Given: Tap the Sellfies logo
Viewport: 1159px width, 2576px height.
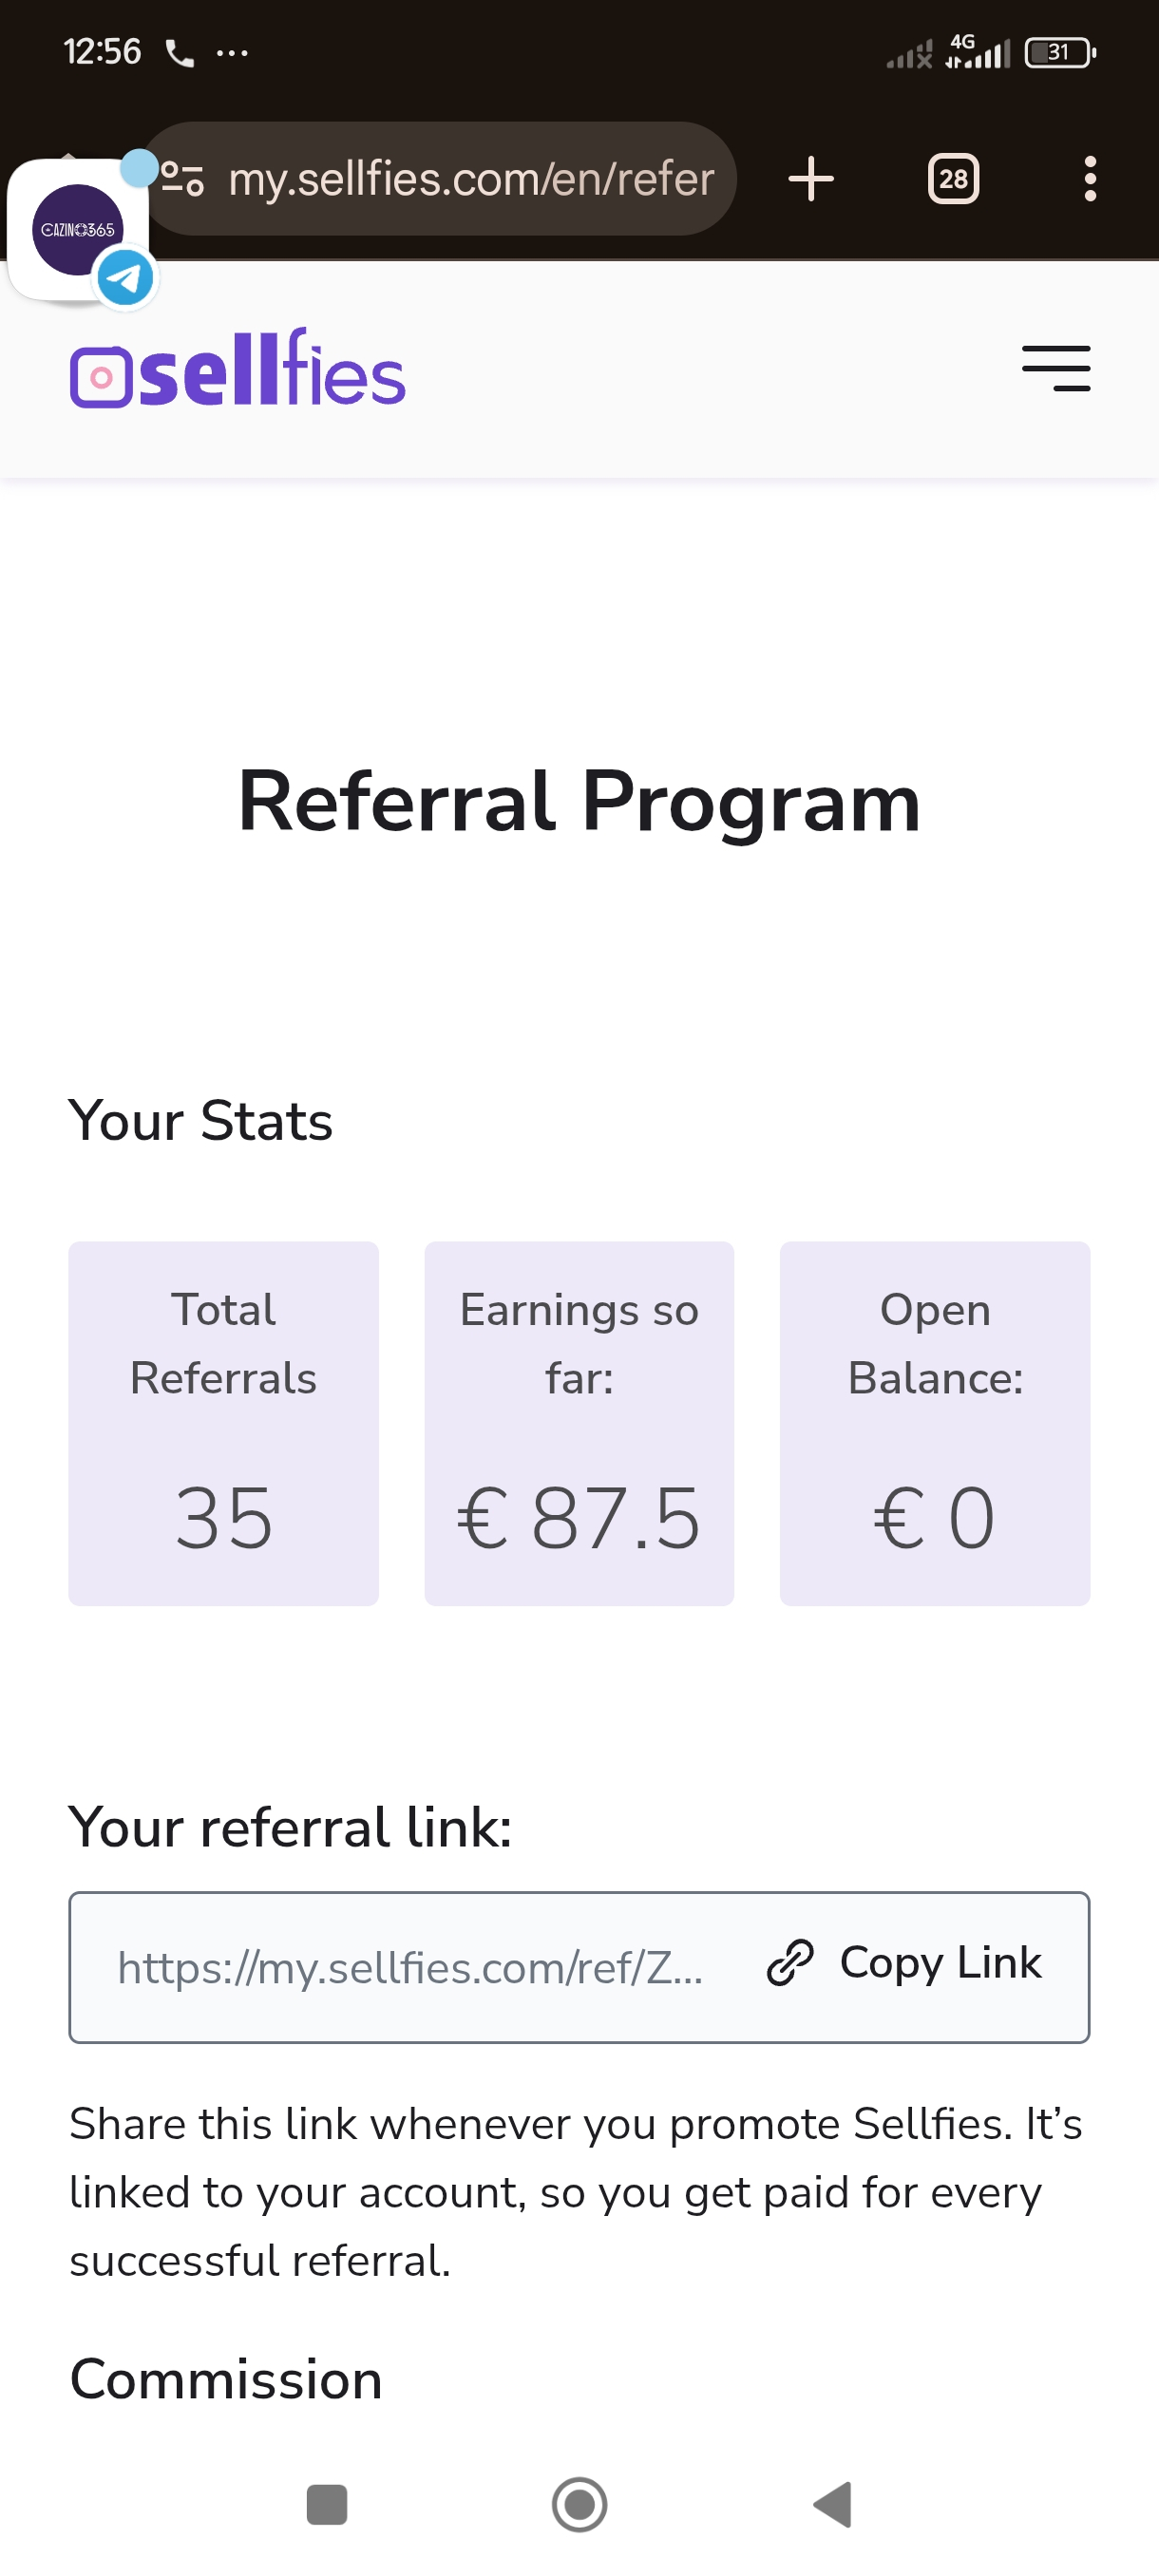Looking at the screenshot, I should coord(238,370).
